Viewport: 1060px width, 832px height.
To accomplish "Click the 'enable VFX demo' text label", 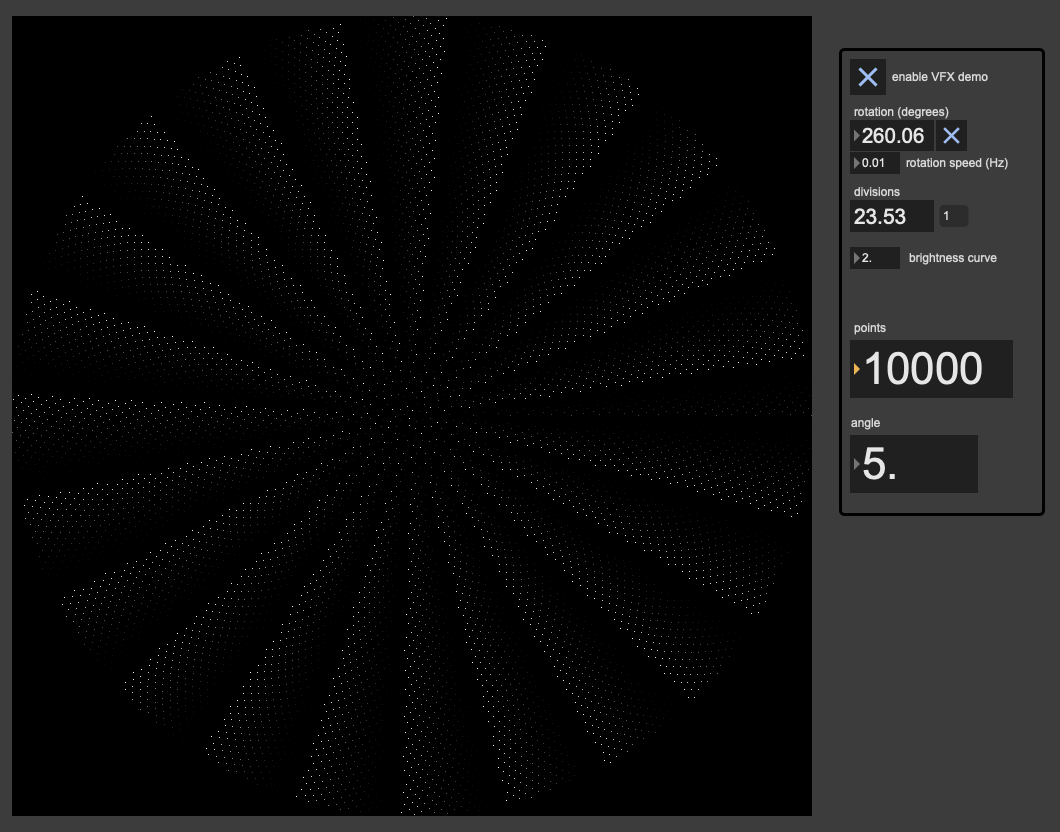I will point(939,77).
